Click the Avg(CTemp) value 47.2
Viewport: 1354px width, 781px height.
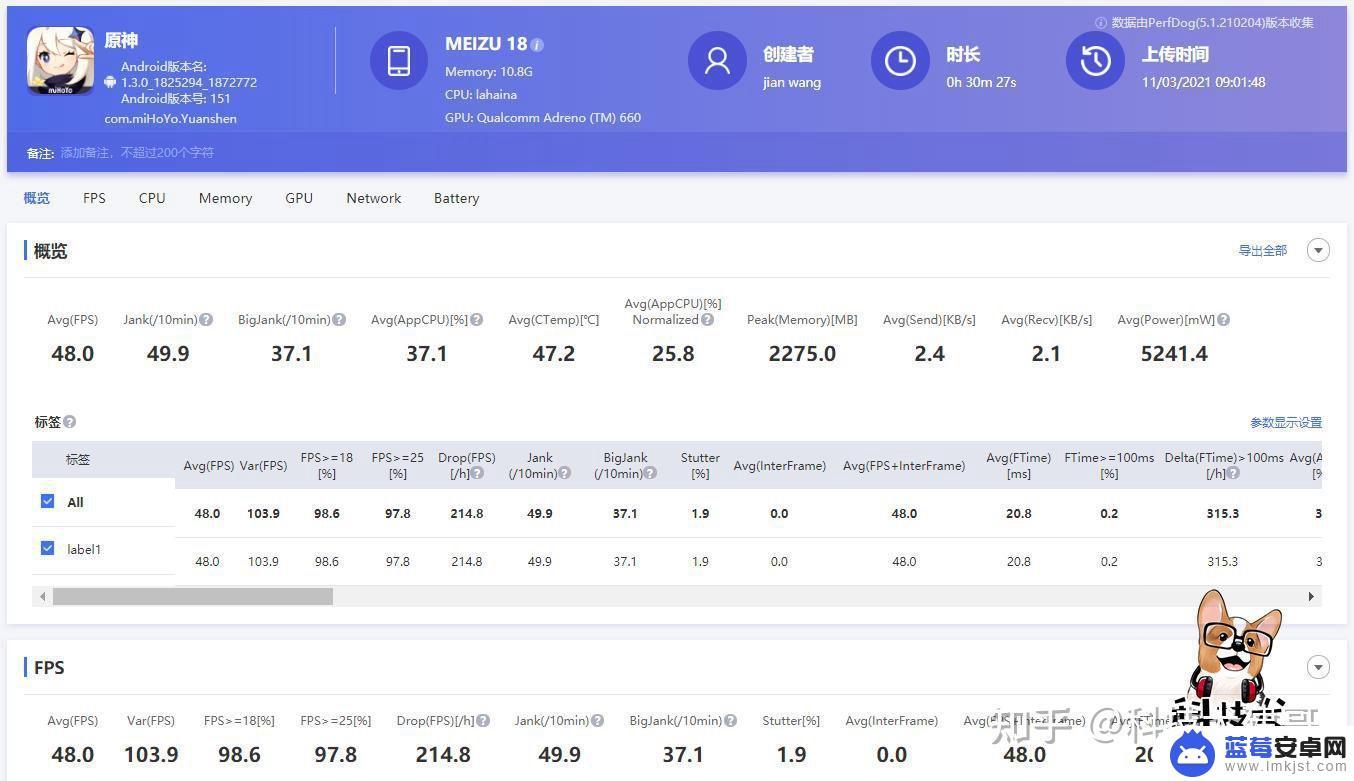point(553,354)
